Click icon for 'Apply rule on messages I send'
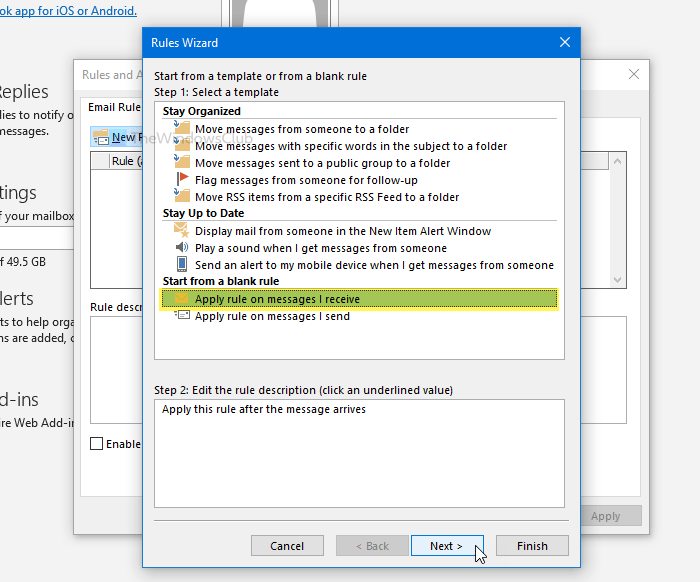The image size is (700, 582). (182, 315)
